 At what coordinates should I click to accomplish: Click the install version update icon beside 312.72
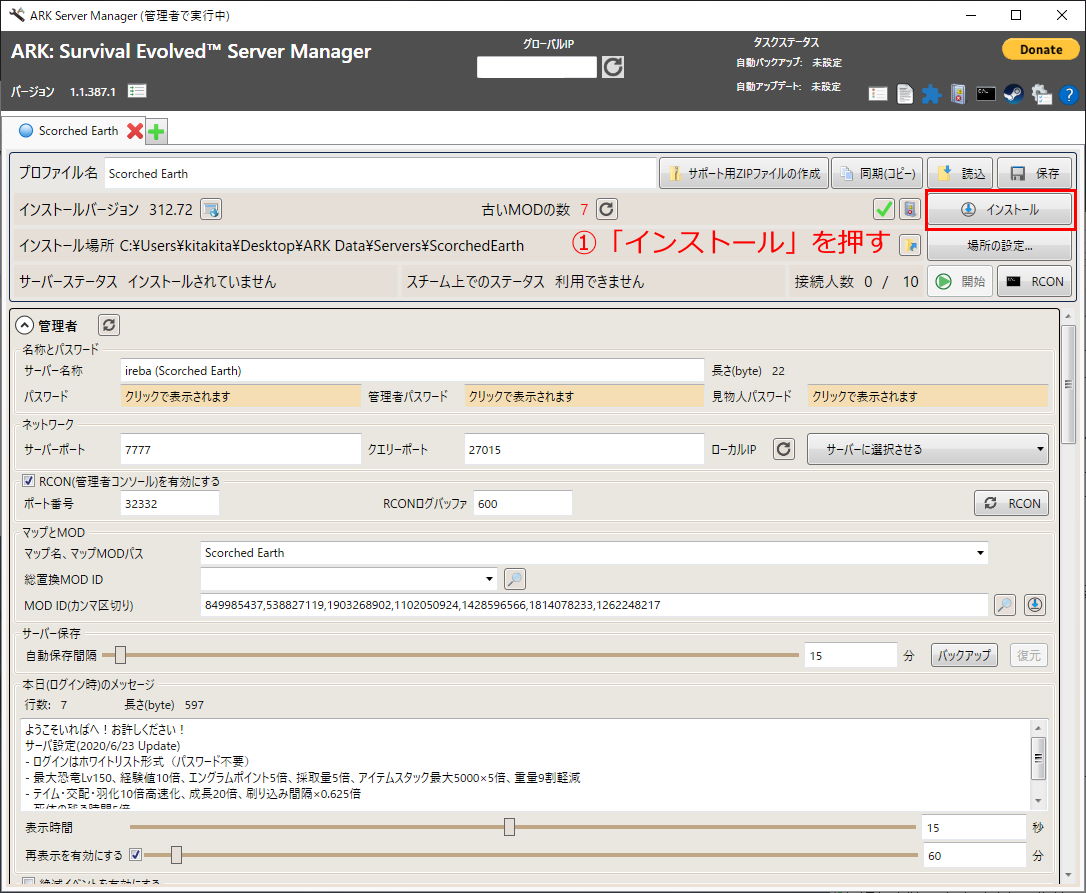(x=211, y=209)
